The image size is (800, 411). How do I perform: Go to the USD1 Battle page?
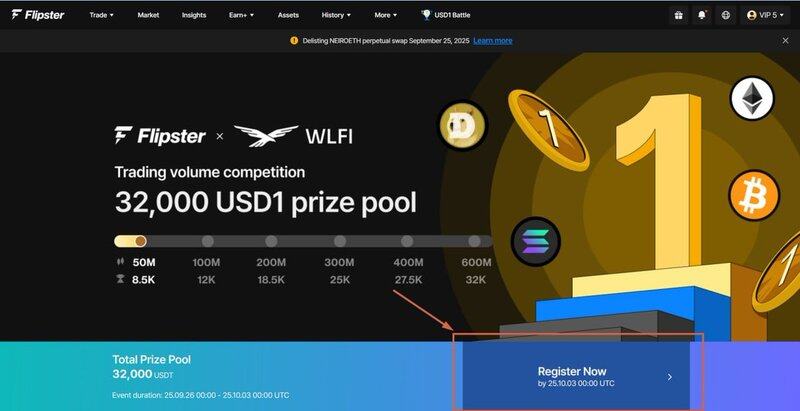tap(446, 15)
